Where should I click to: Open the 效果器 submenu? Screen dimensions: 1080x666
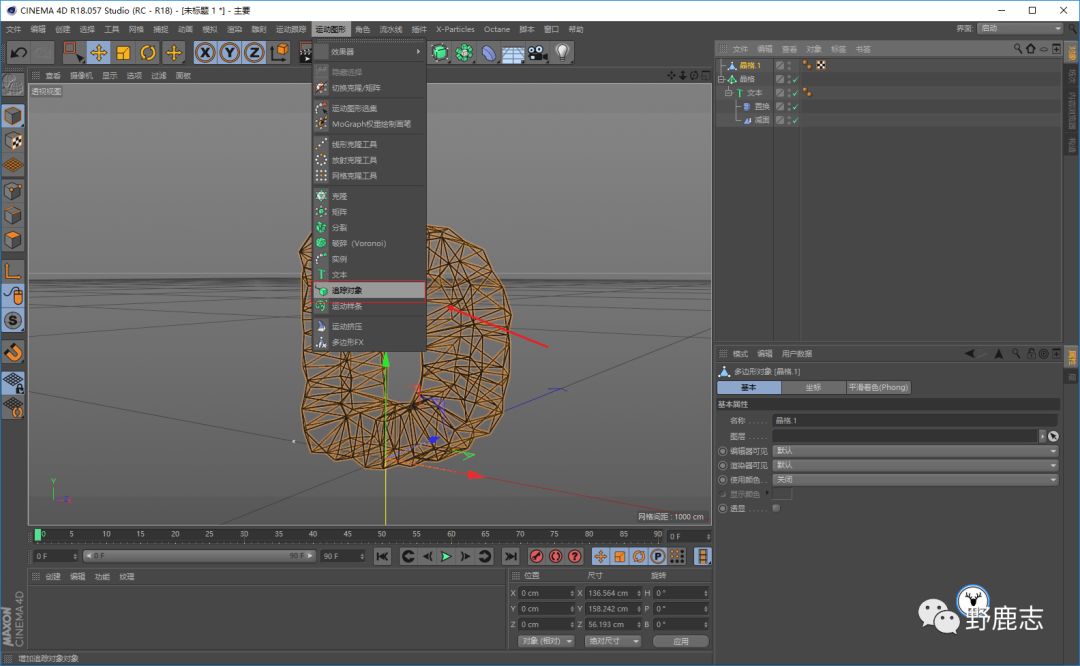click(x=369, y=52)
